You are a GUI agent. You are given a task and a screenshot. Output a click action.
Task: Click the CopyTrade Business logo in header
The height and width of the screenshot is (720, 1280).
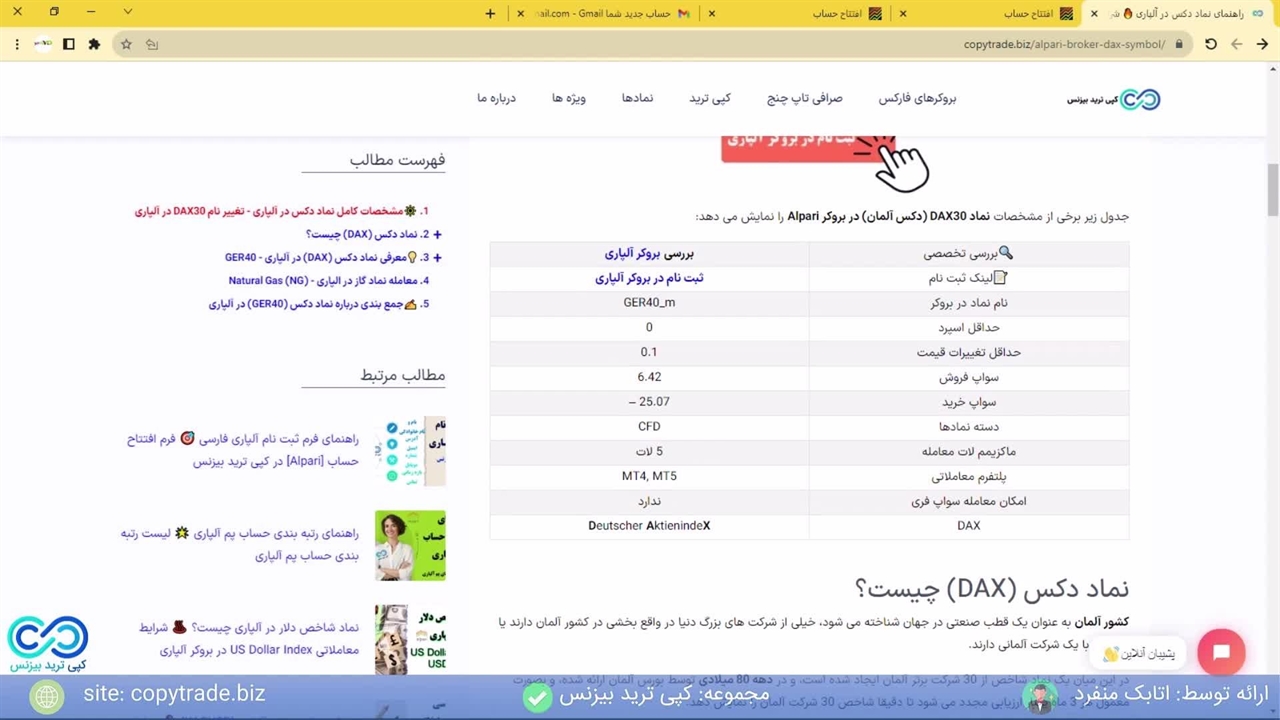[1113, 99]
